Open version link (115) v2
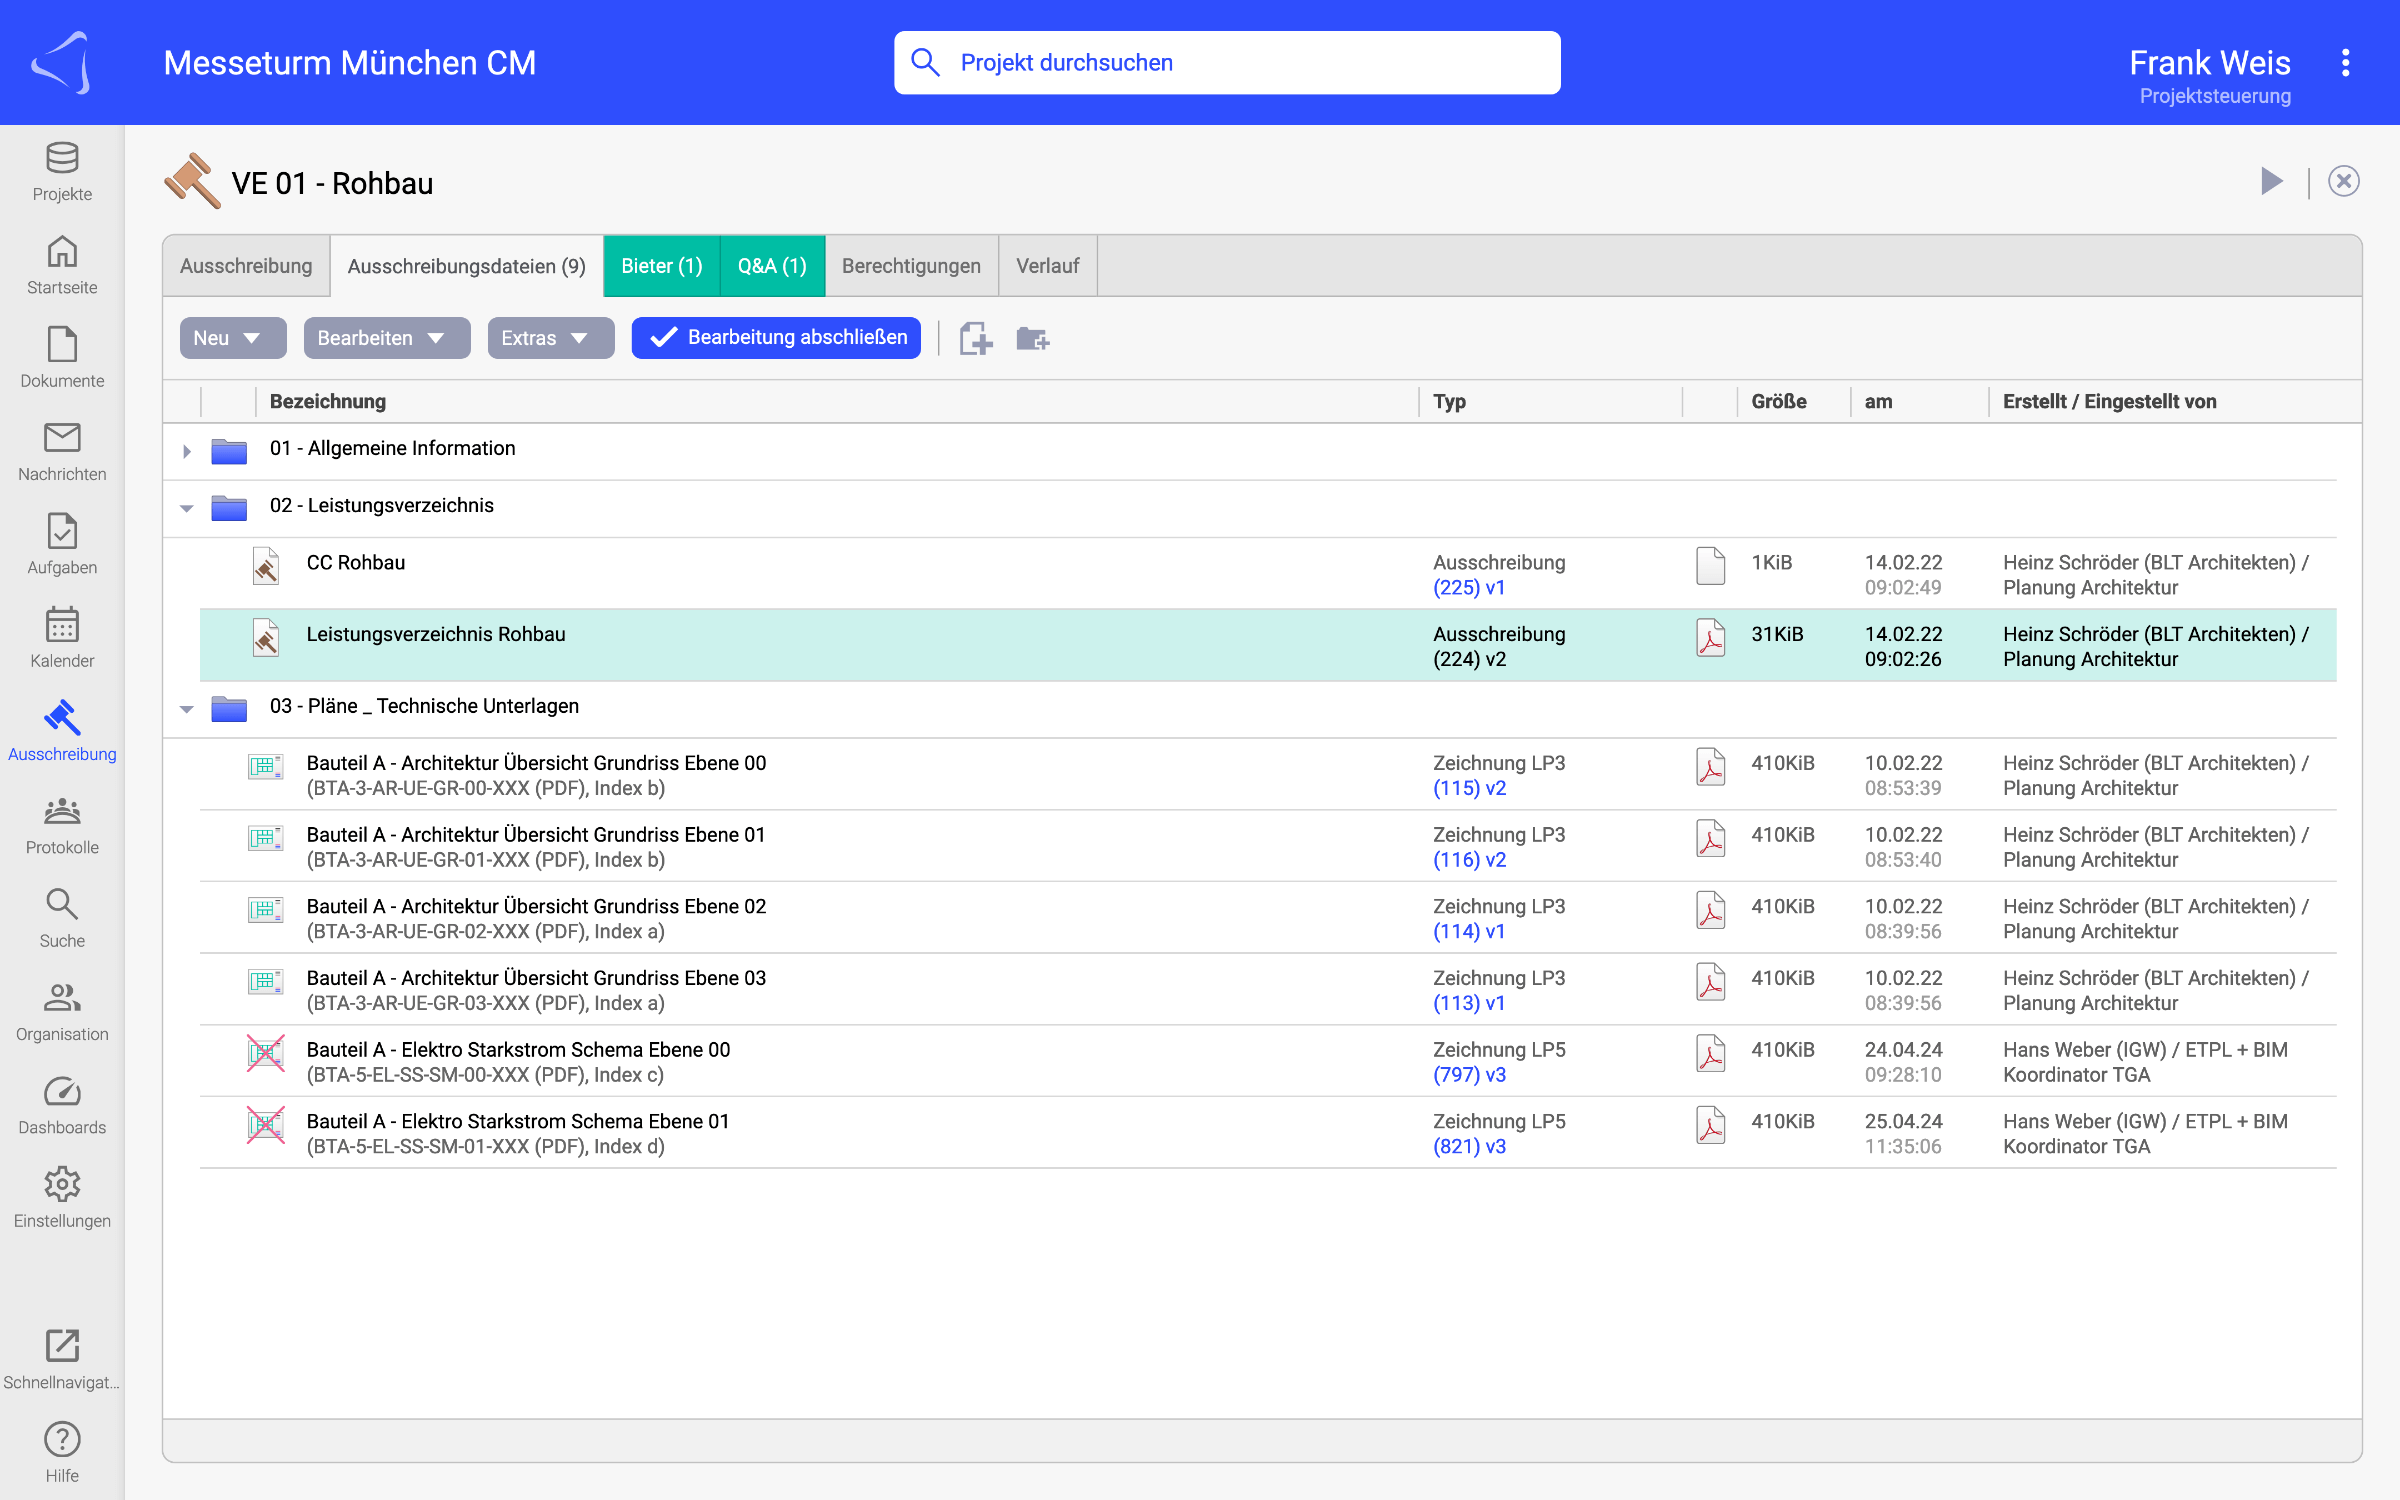 click(1469, 788)
